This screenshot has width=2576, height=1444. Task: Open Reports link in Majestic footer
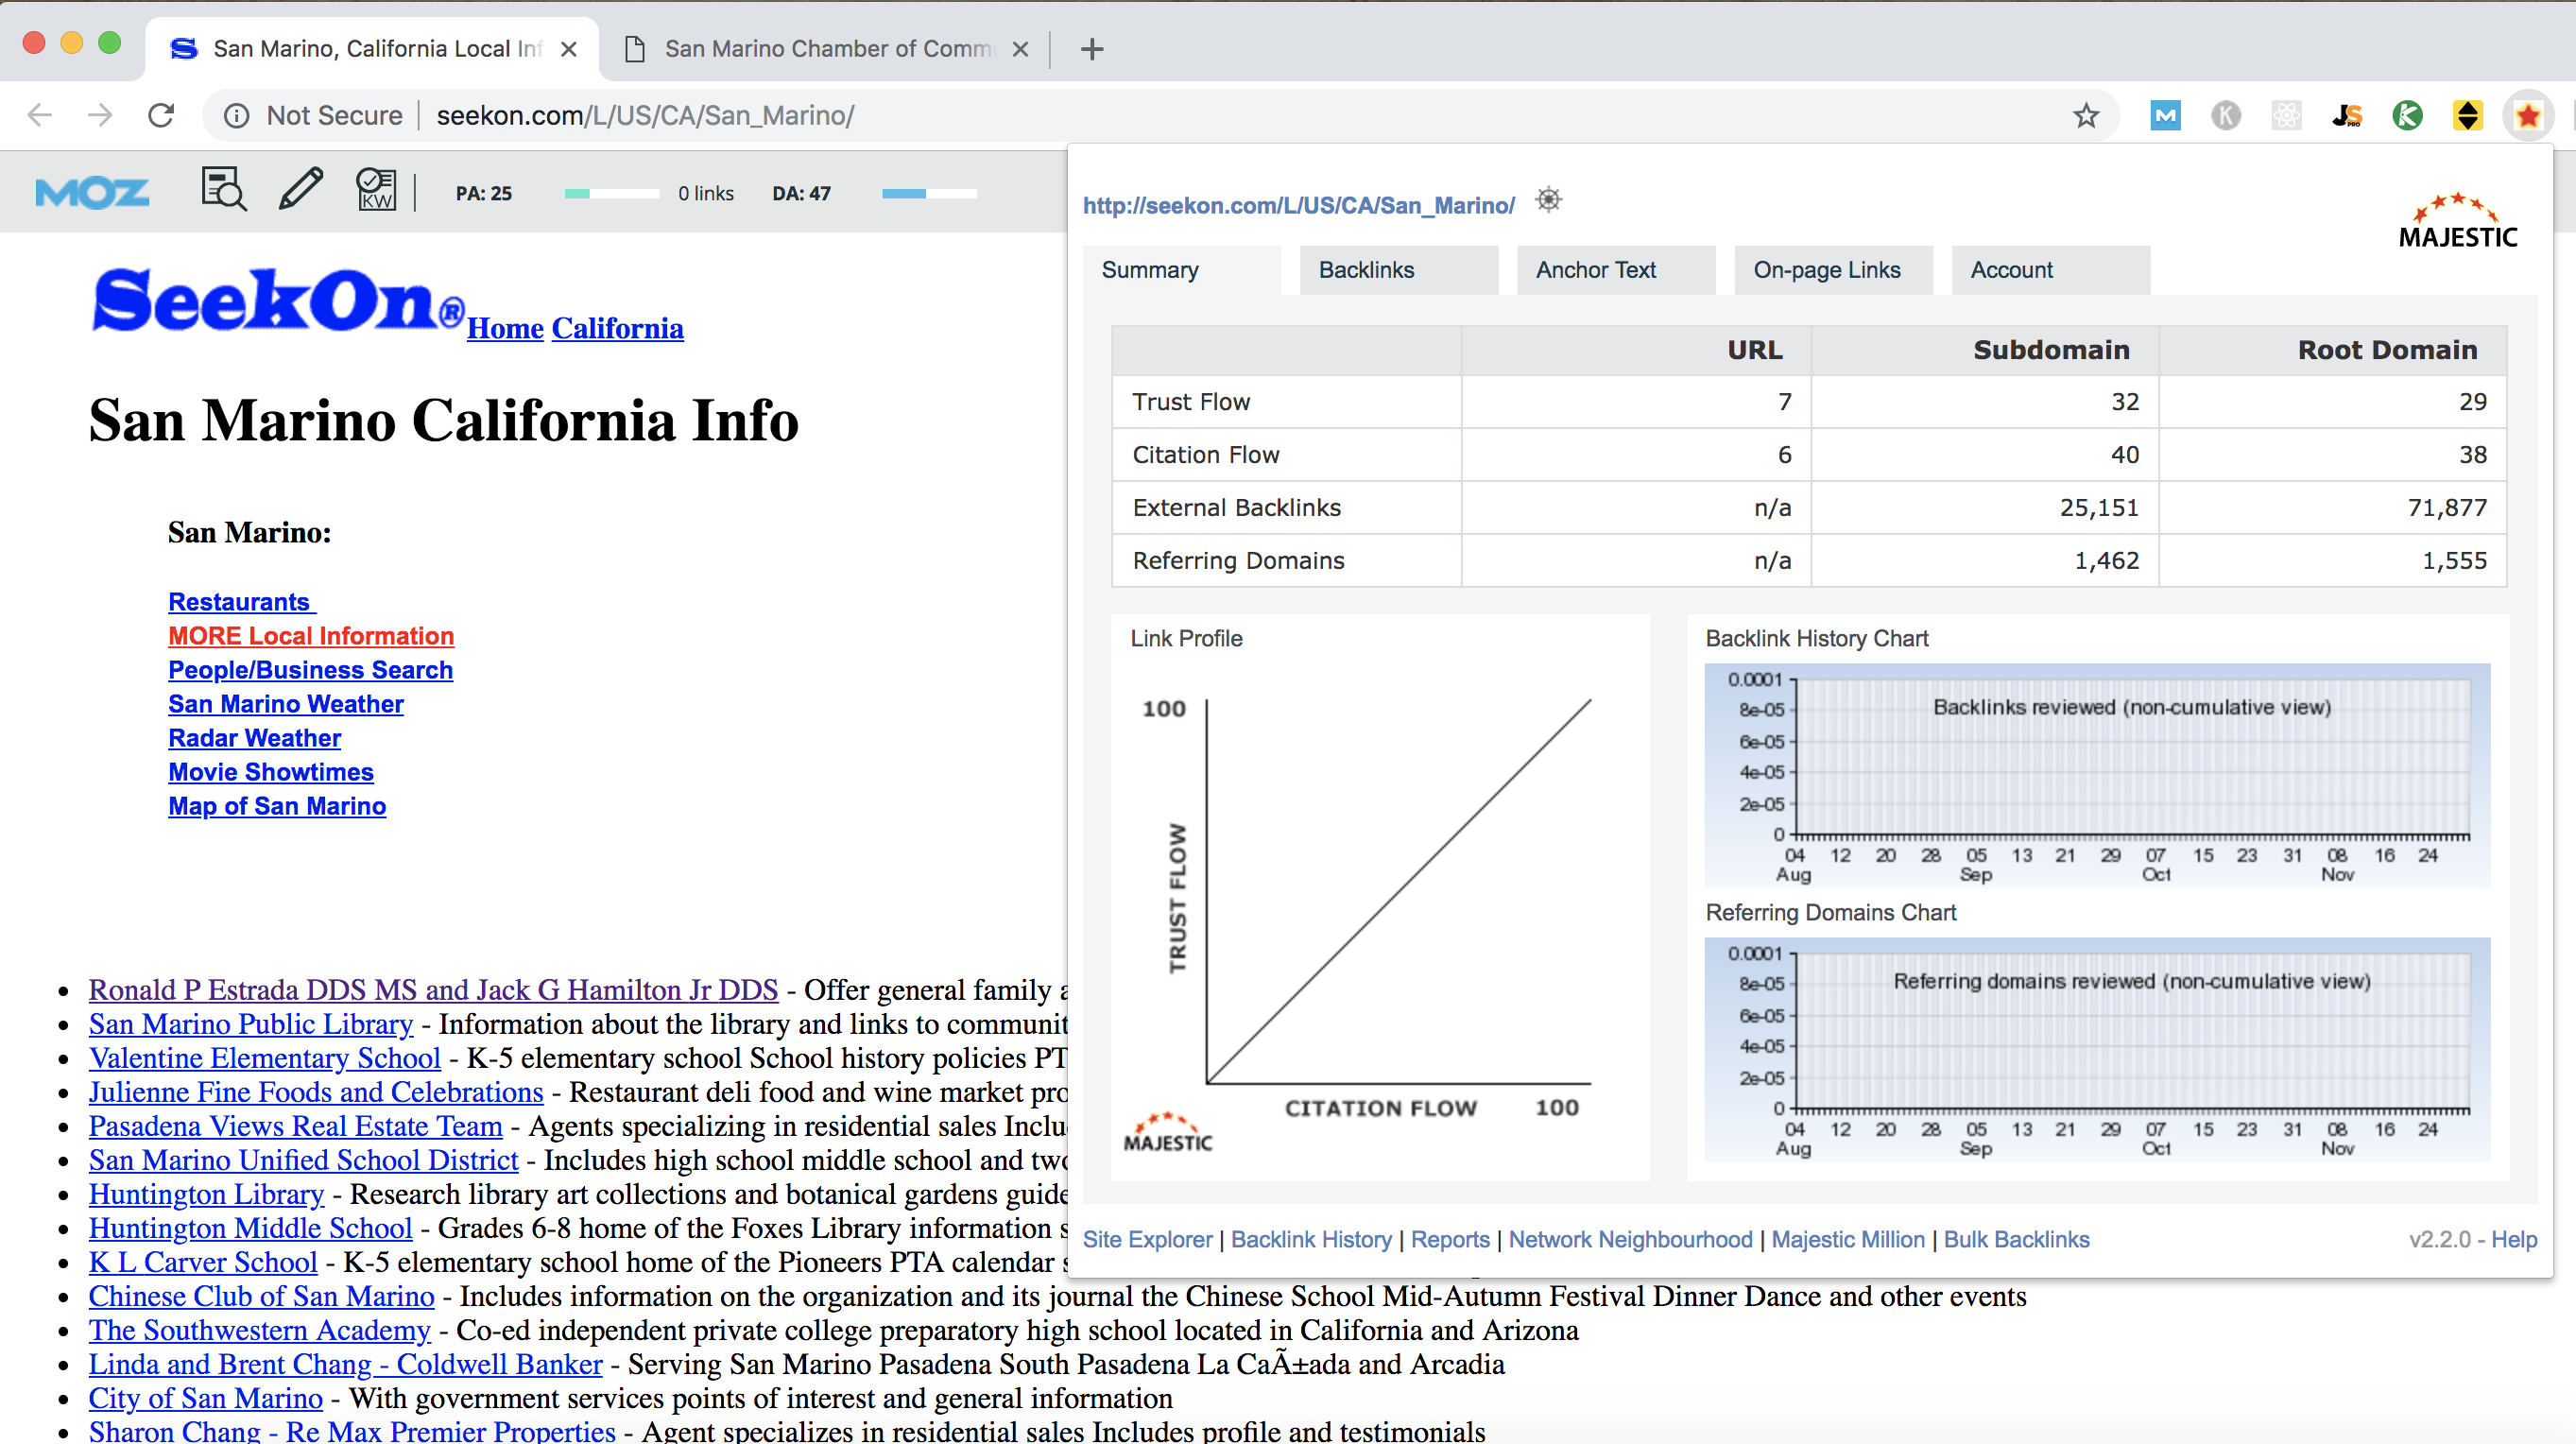1450,1239
